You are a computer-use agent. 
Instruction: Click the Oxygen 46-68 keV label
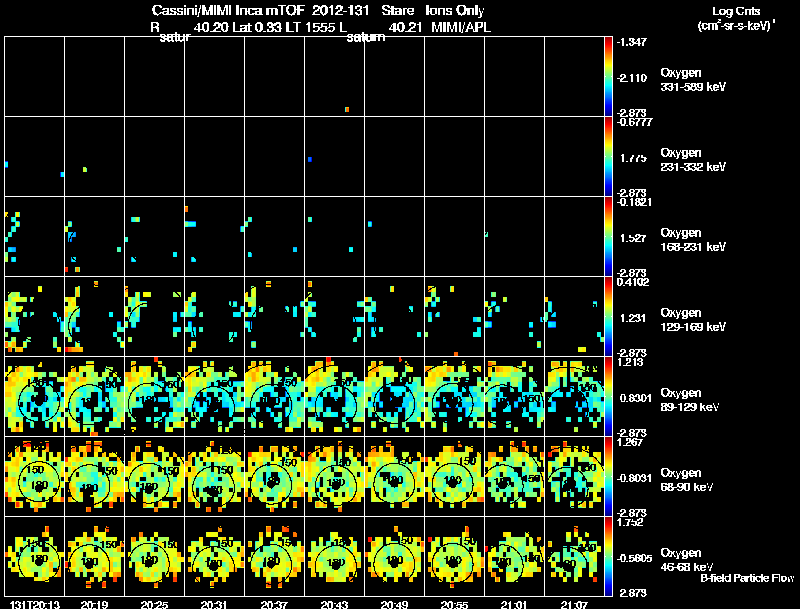click(x=687, y=560)
